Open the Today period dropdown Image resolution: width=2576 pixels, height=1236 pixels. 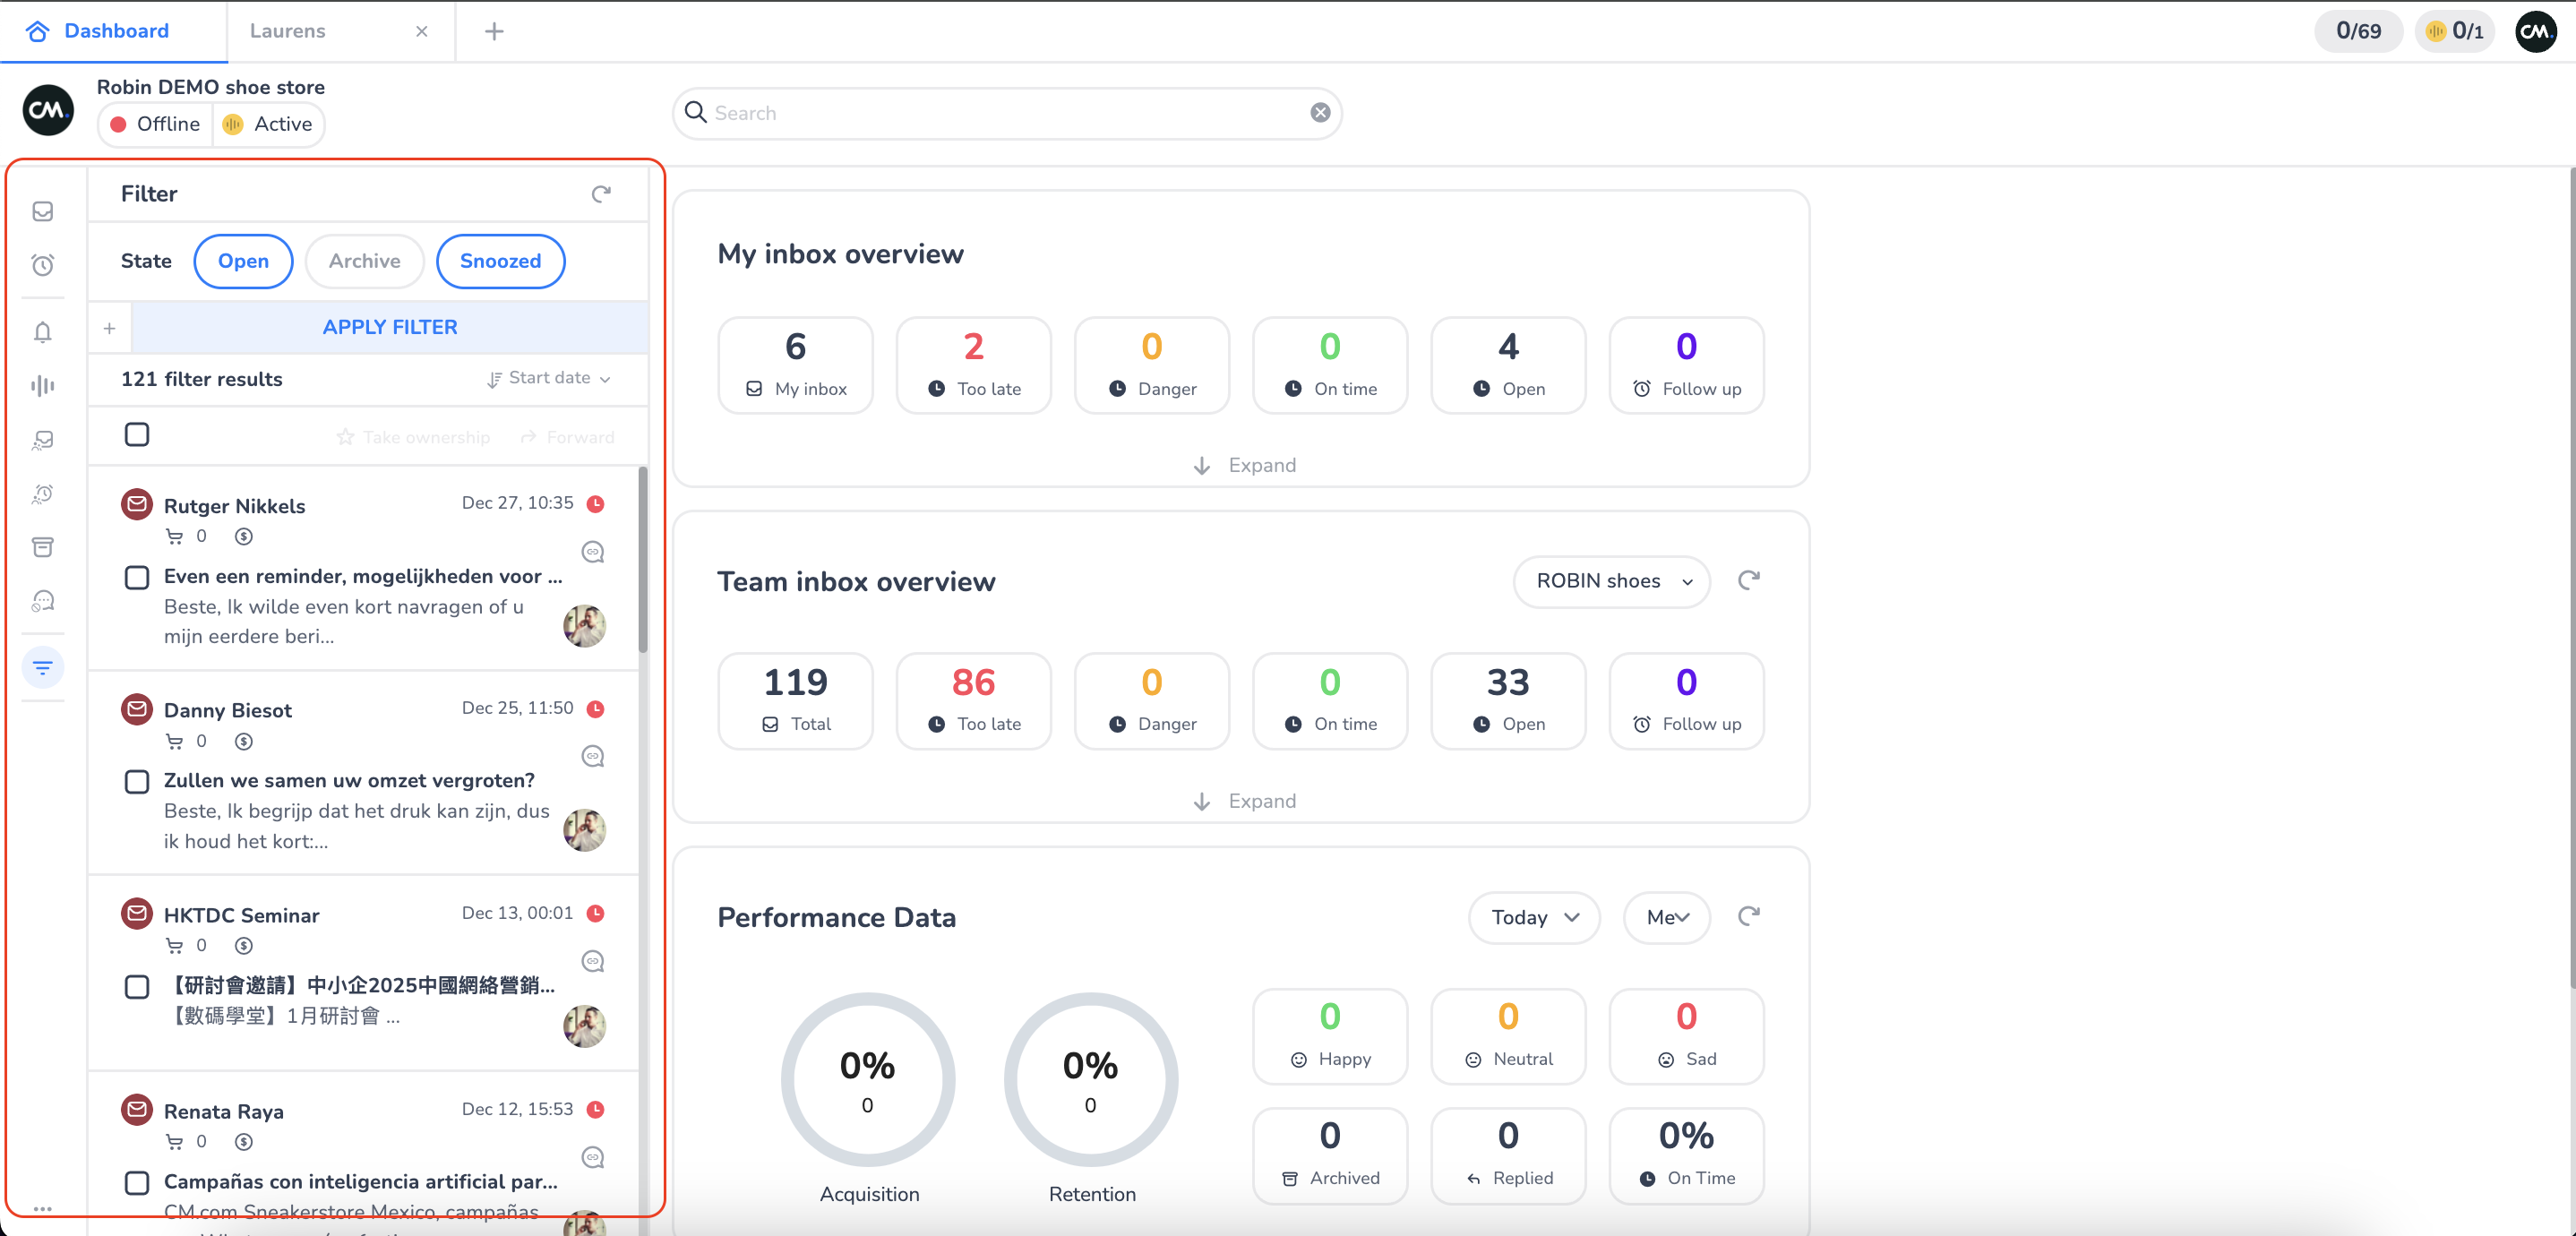1533,917
